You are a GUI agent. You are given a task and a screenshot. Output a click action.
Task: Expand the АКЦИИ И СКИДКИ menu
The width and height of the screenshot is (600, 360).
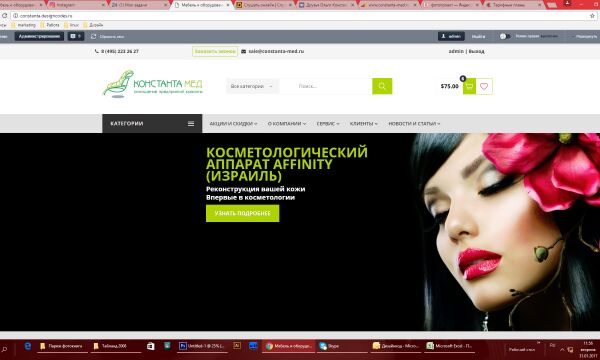coord(233,124)
